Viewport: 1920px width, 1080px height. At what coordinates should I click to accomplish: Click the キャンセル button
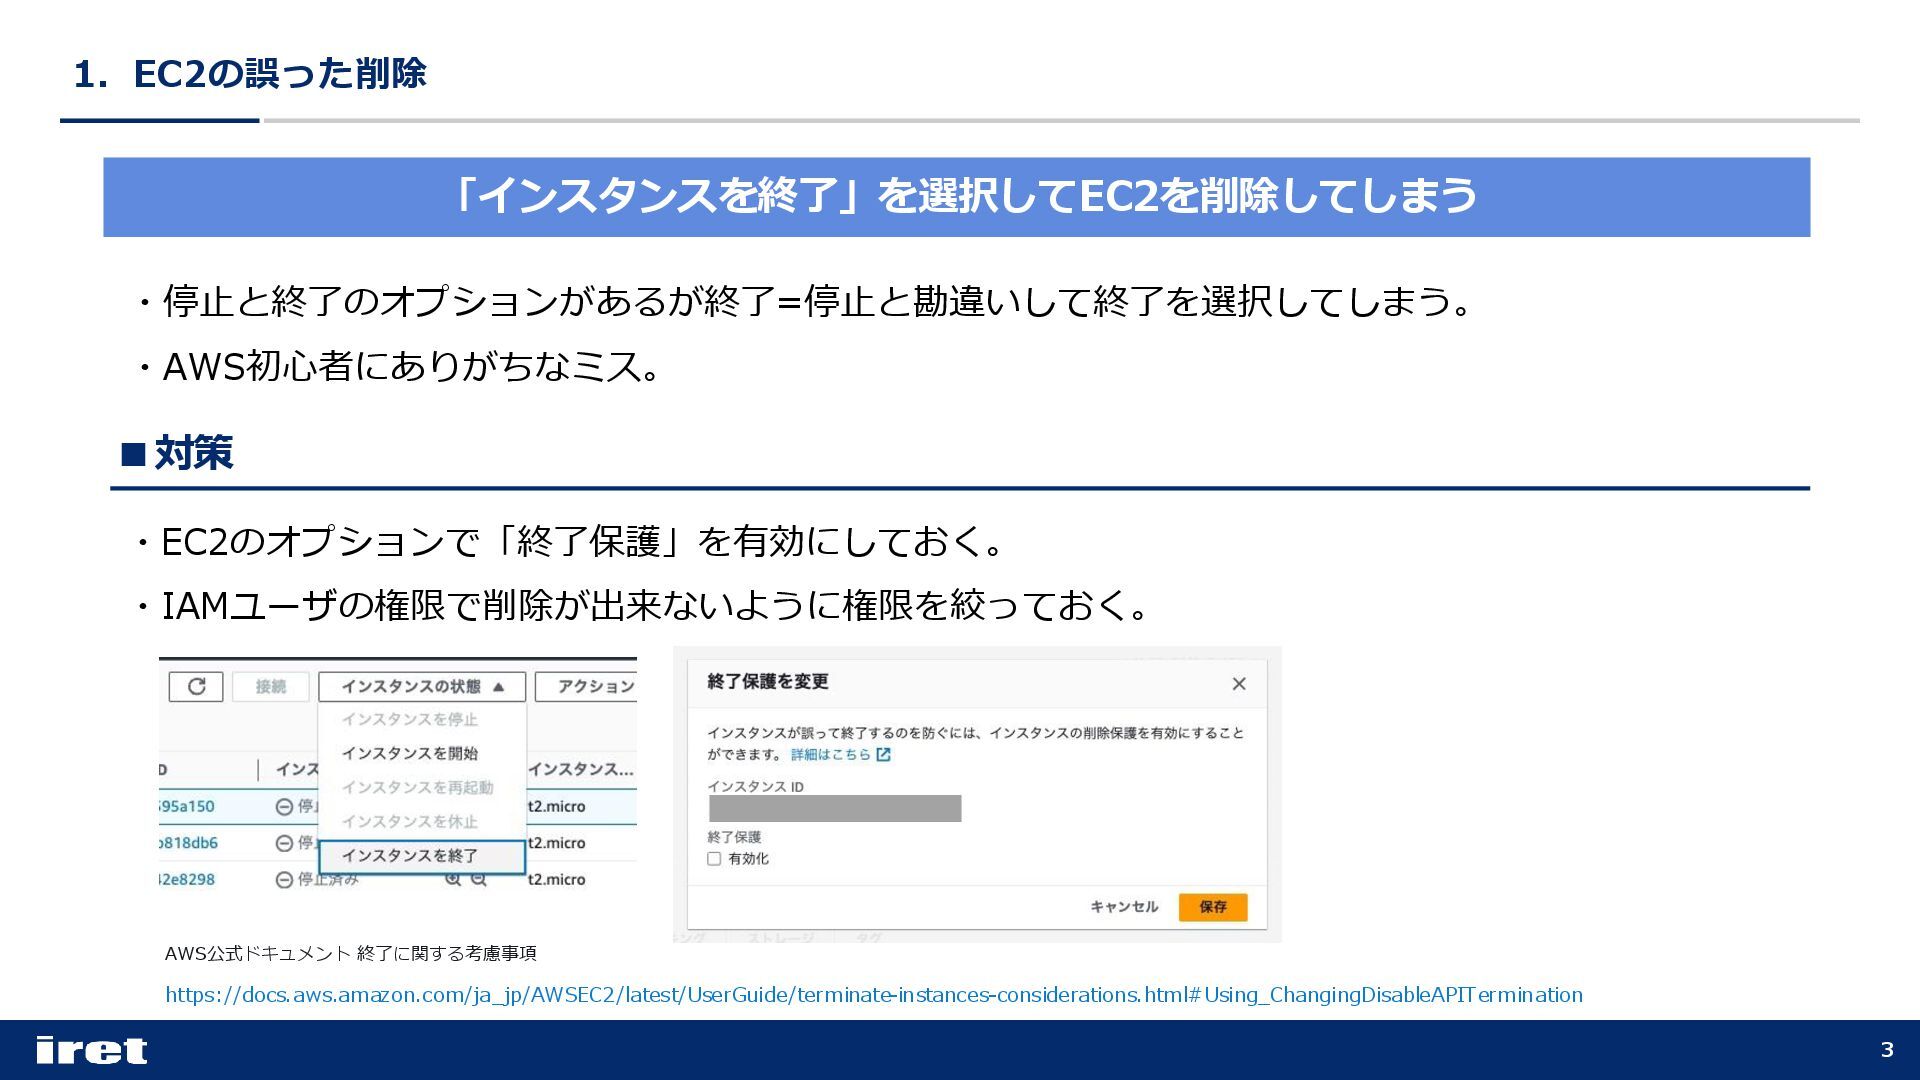[x=1123, y=906]
